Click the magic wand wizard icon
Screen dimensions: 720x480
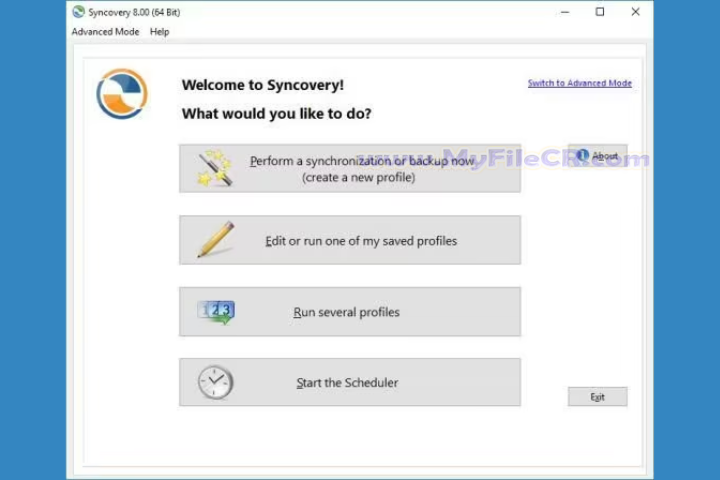[x=215, y=168]
